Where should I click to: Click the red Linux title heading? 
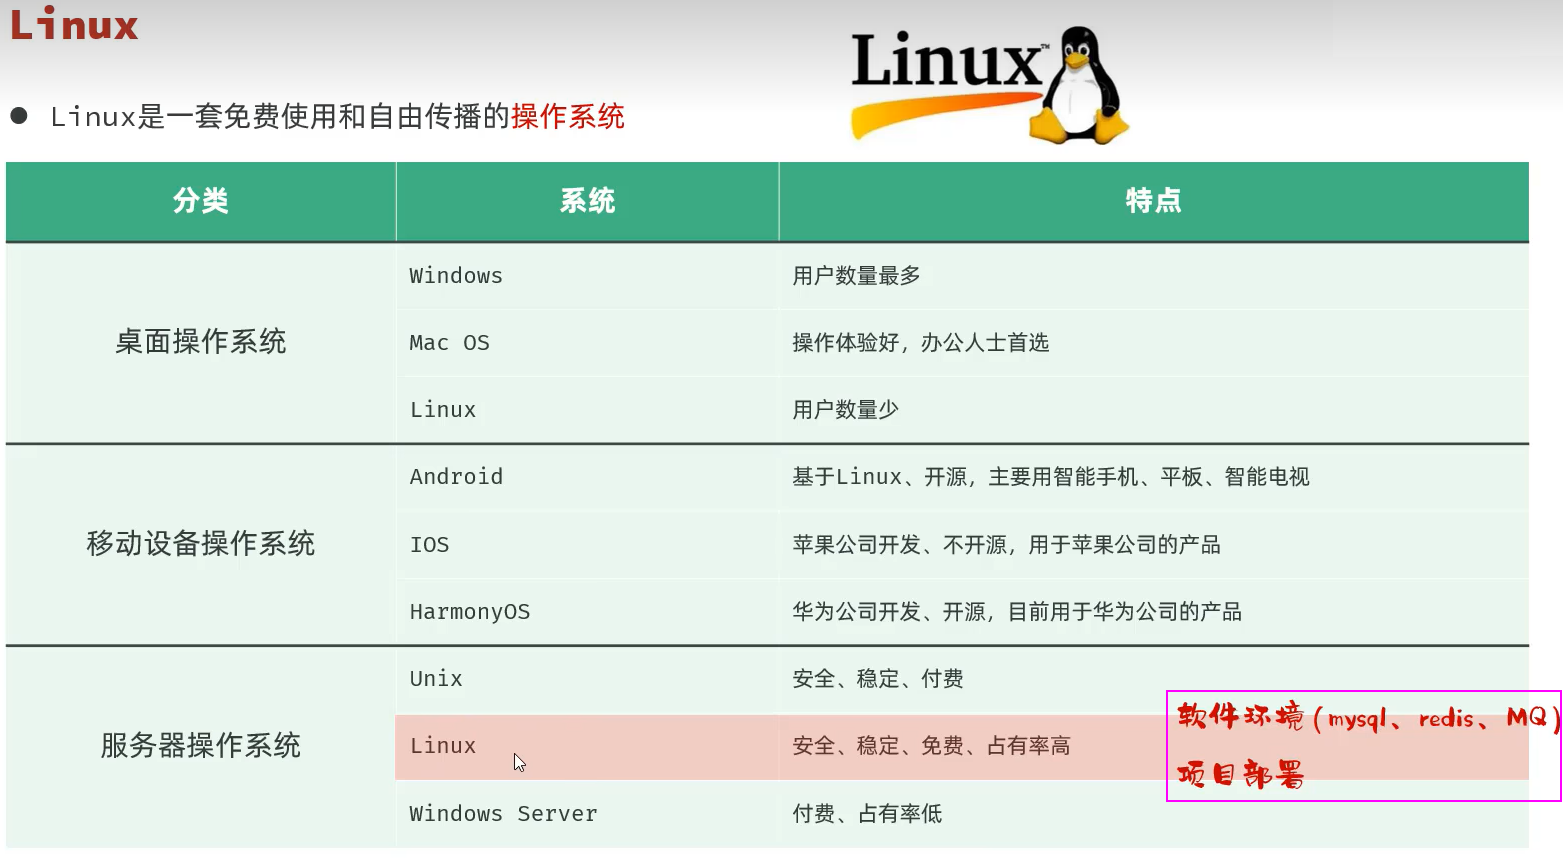(74, 25)
